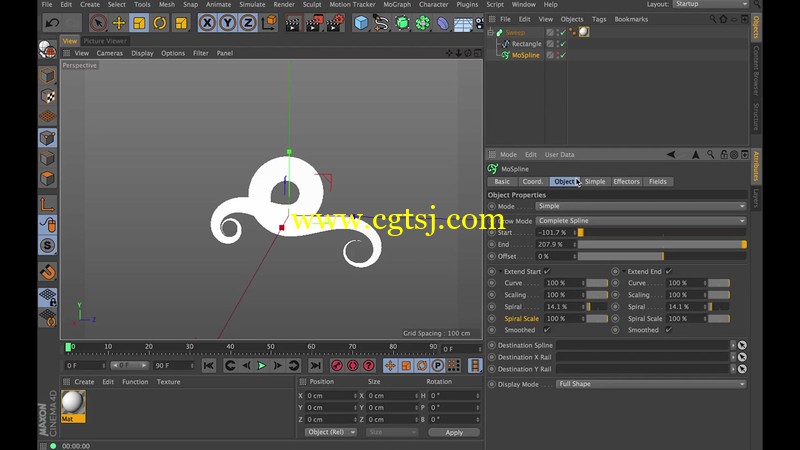Go to end of timeline
The image size is (800, 450).
[x=315, y=365]
